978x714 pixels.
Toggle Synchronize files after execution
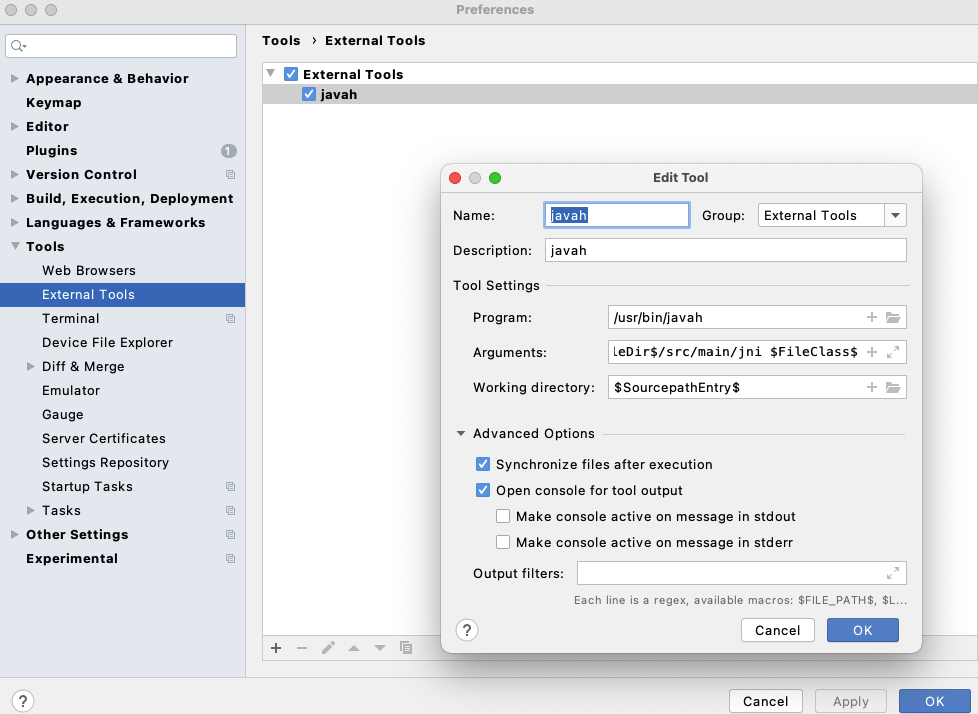(x=483, y=464)
